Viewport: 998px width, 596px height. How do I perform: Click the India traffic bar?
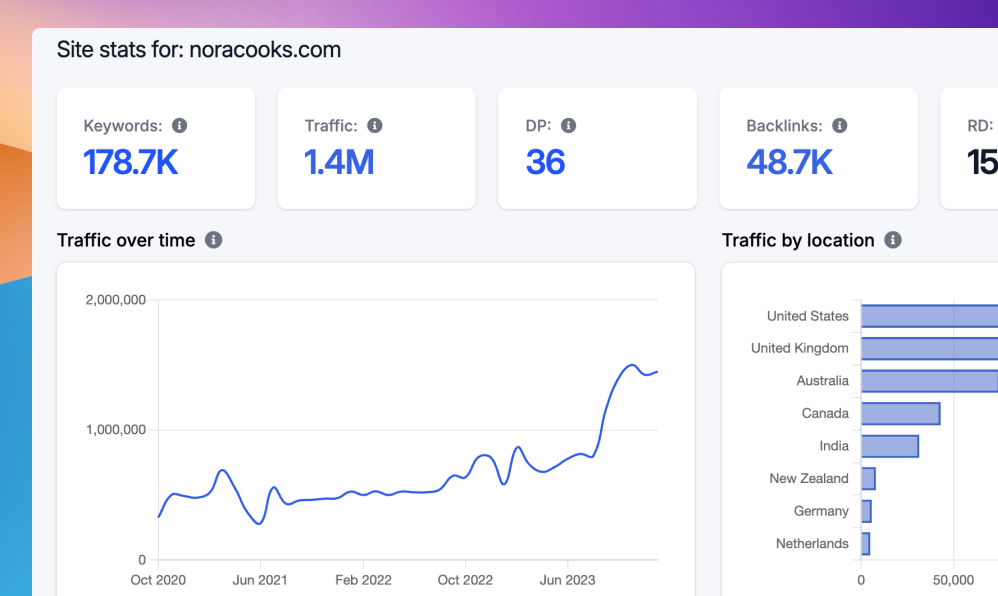889,446
